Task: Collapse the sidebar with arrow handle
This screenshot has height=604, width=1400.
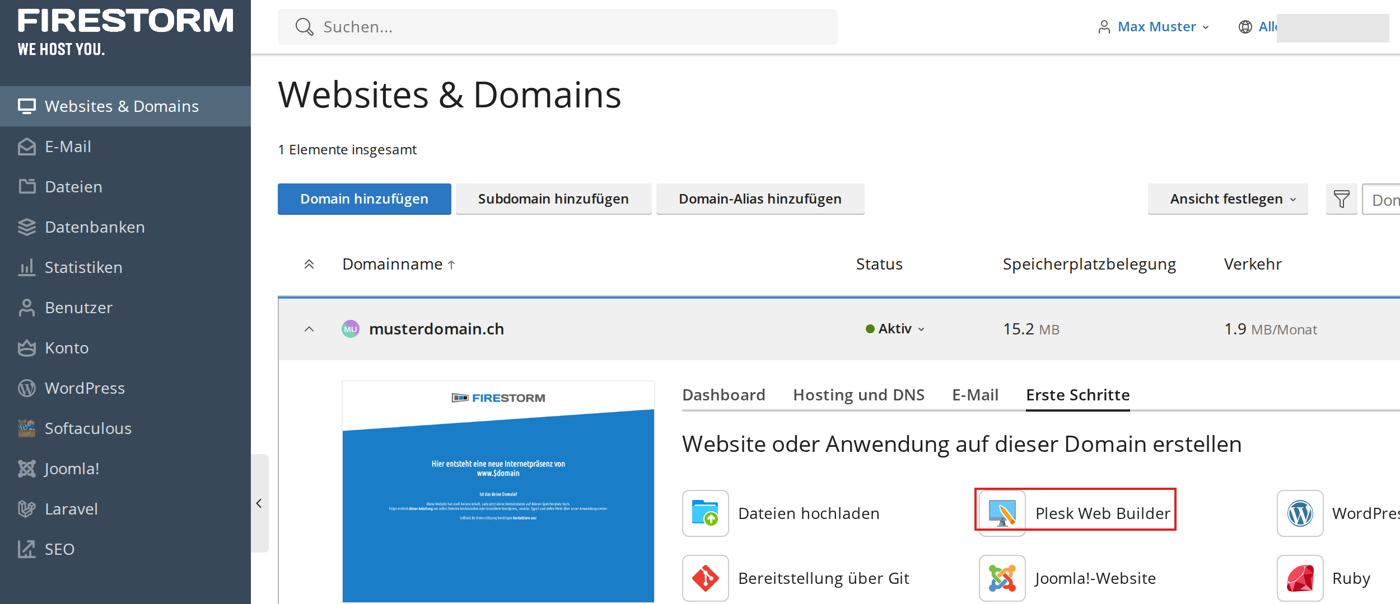Action: point(259,504)
